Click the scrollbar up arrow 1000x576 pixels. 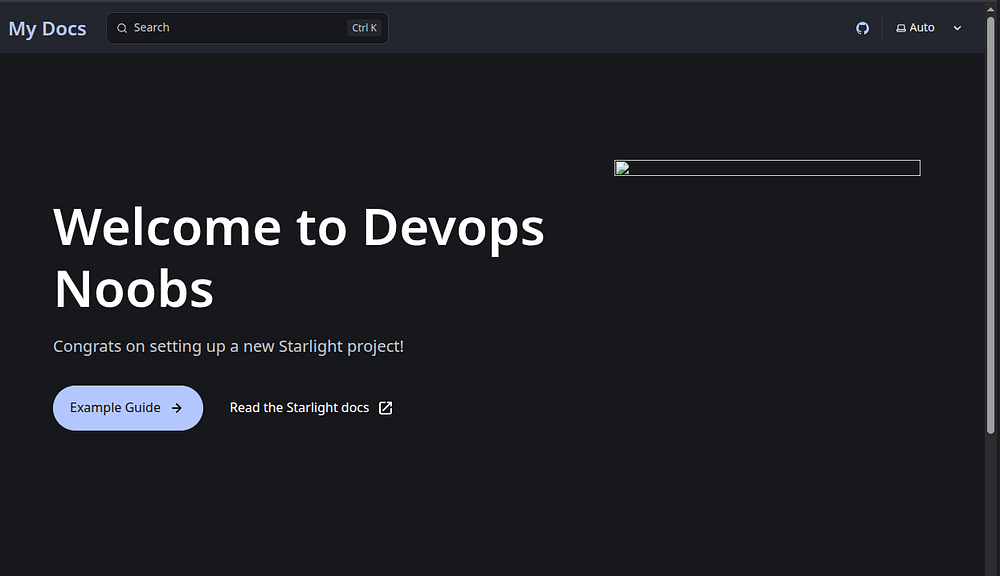tap(990, 8)
